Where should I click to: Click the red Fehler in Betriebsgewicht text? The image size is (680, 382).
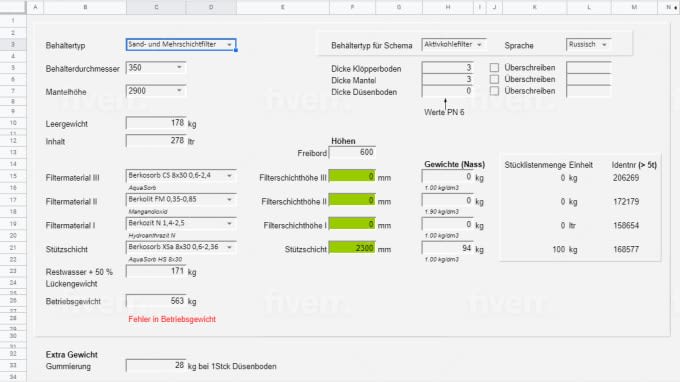point(172,319)
